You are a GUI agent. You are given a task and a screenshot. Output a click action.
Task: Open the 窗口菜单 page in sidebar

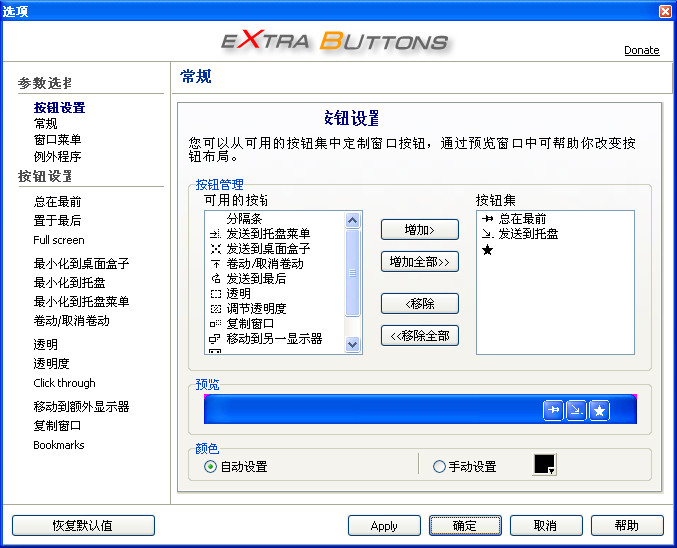[x=57, y=139]
